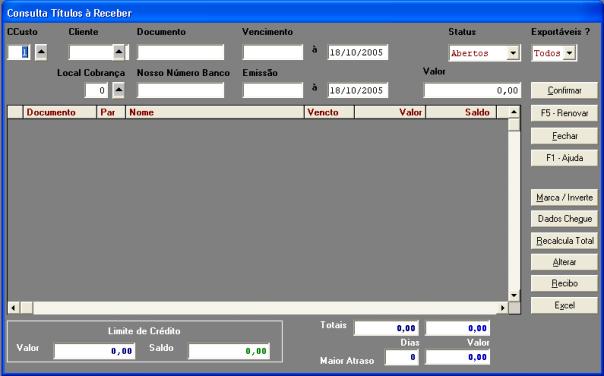Open the Exportáveis dropdown showing Todos
Screen dimensions: 604x376
569,53
